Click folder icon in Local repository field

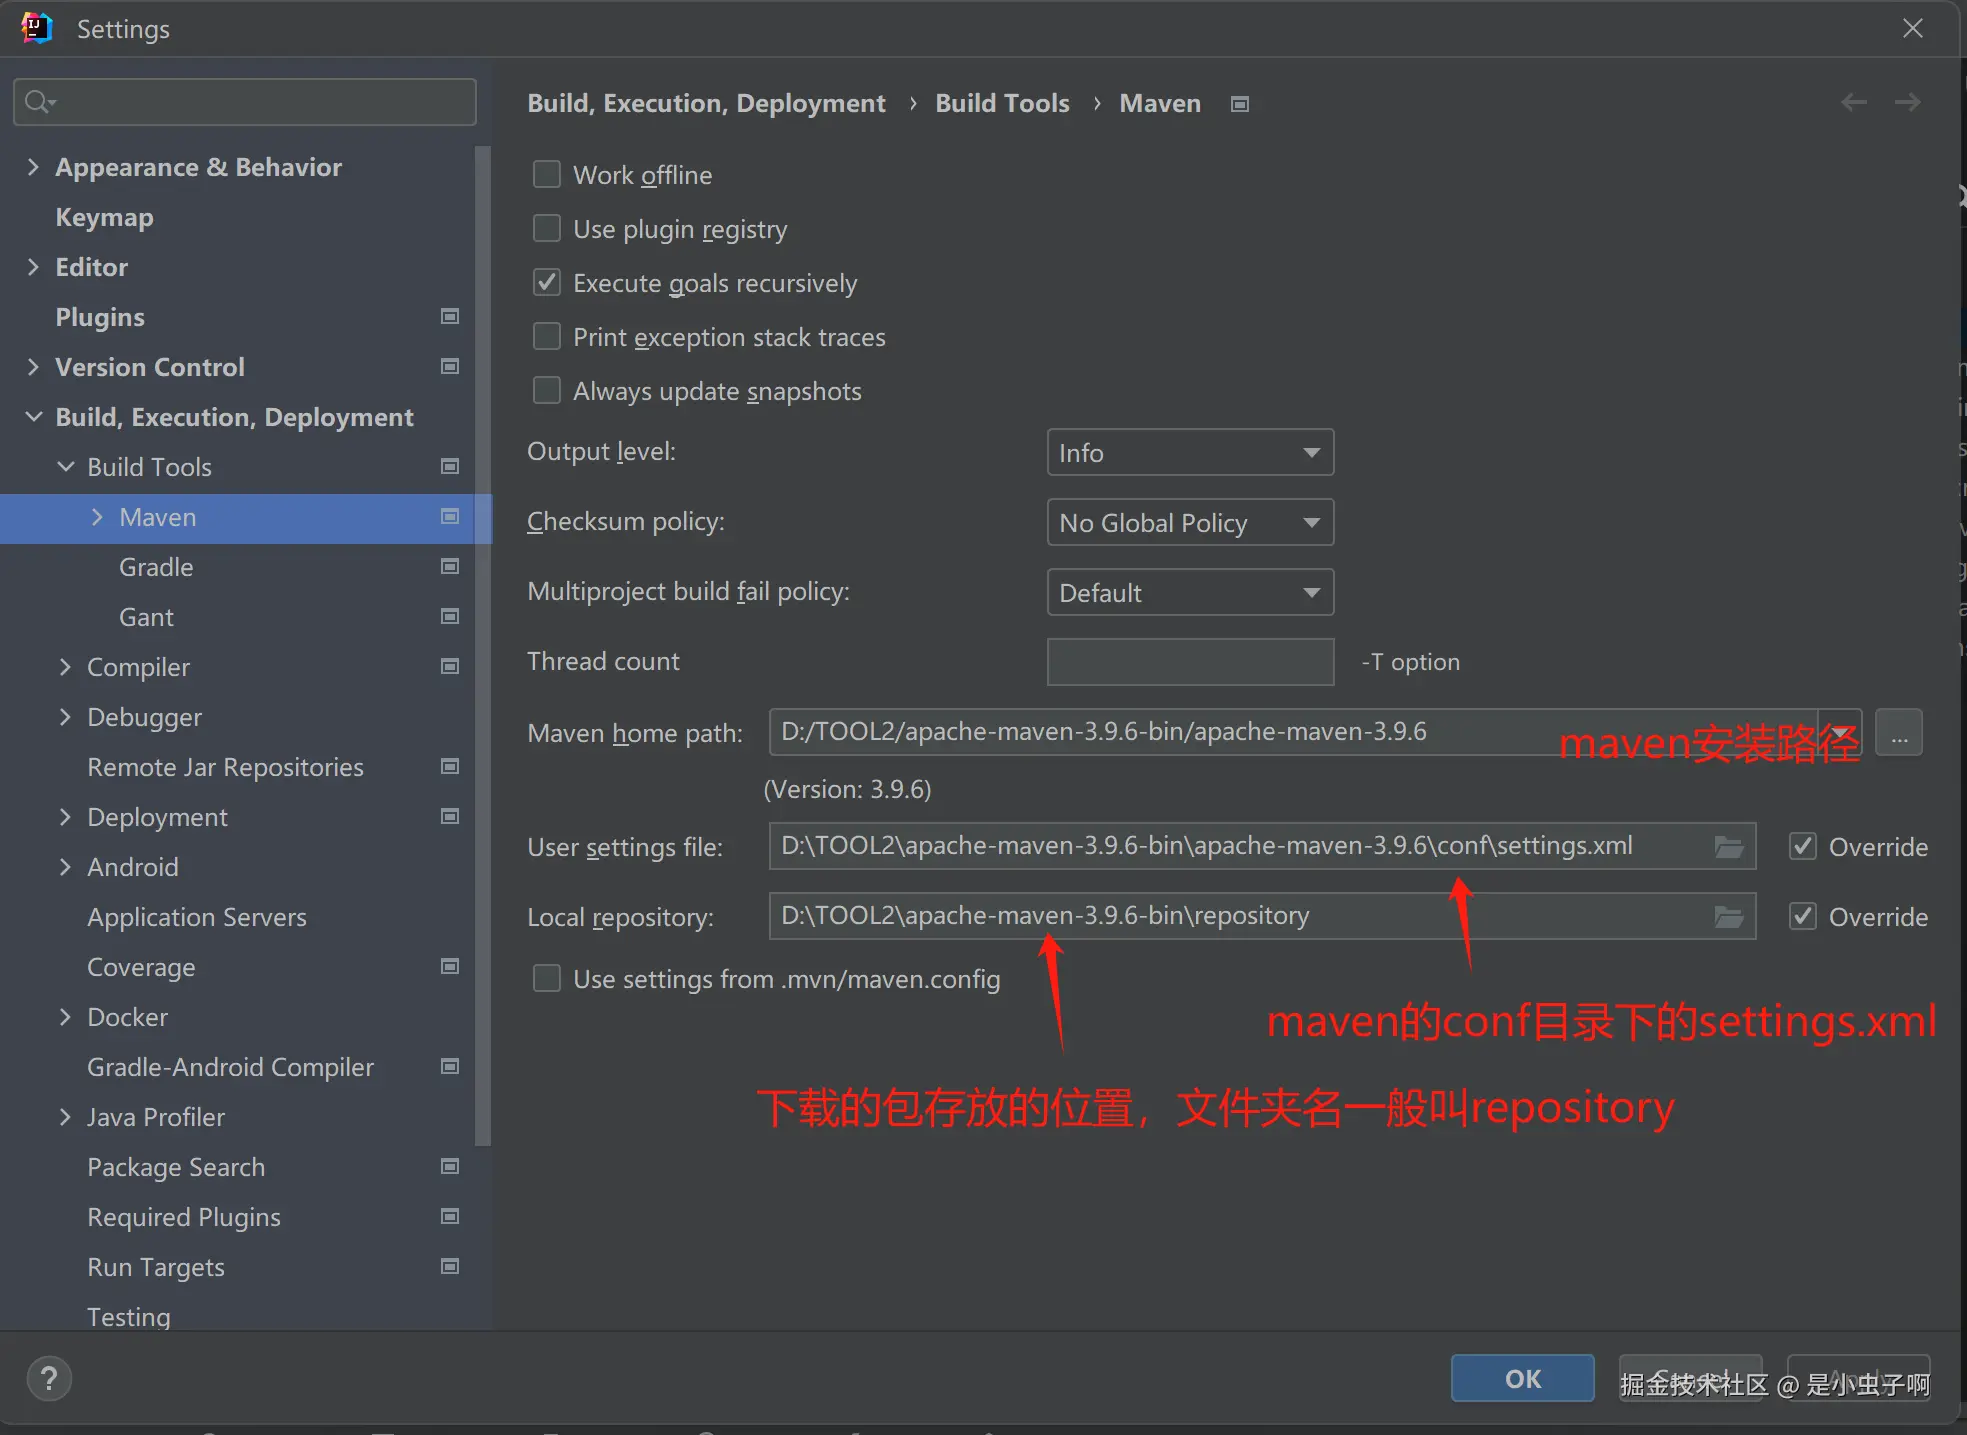click(x=1729, y=917)
